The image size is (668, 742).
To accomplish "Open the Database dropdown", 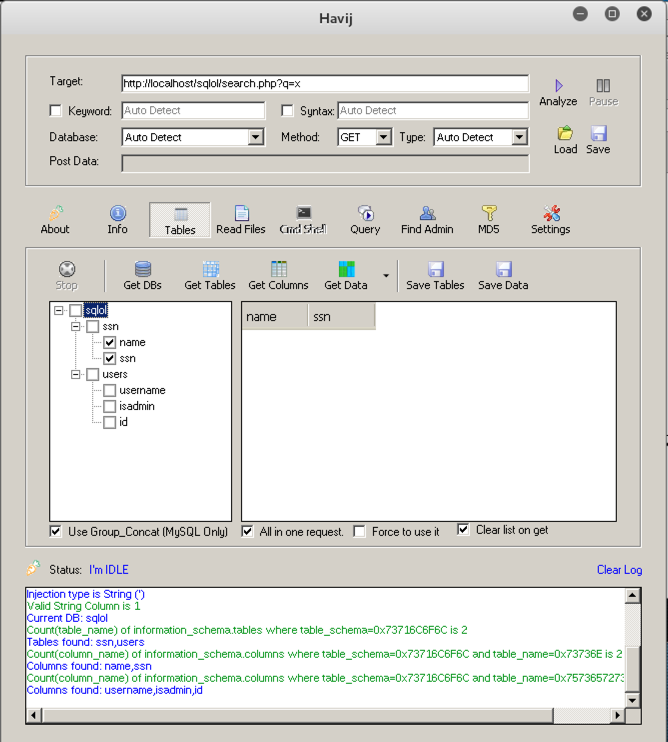I will click(255, 137).
